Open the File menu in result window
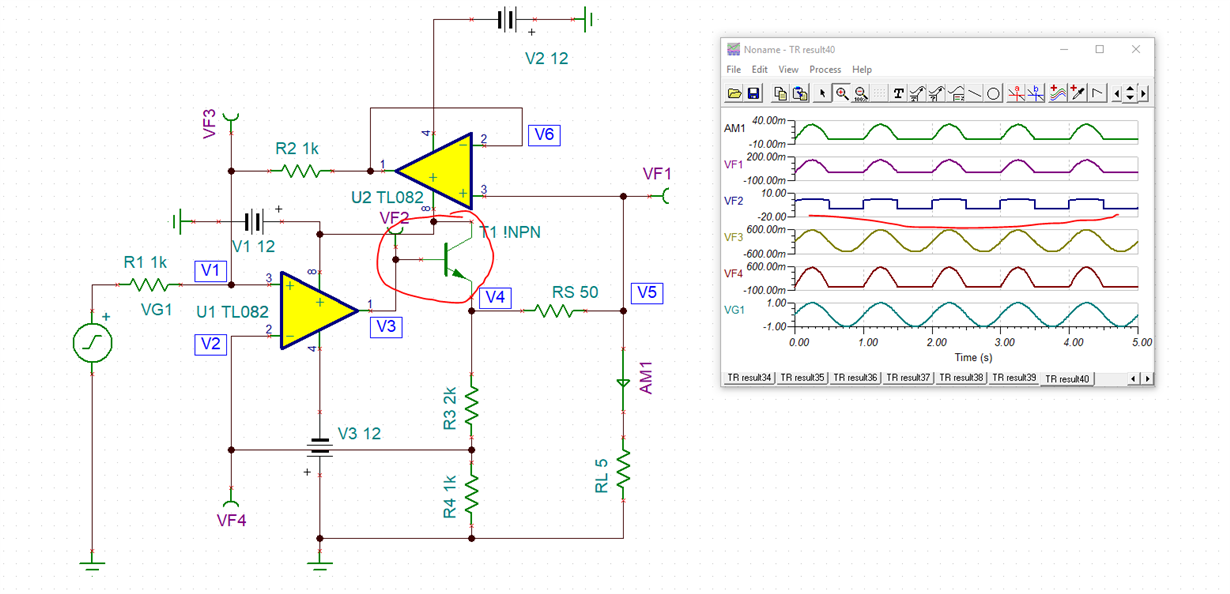 pos(734,70)
